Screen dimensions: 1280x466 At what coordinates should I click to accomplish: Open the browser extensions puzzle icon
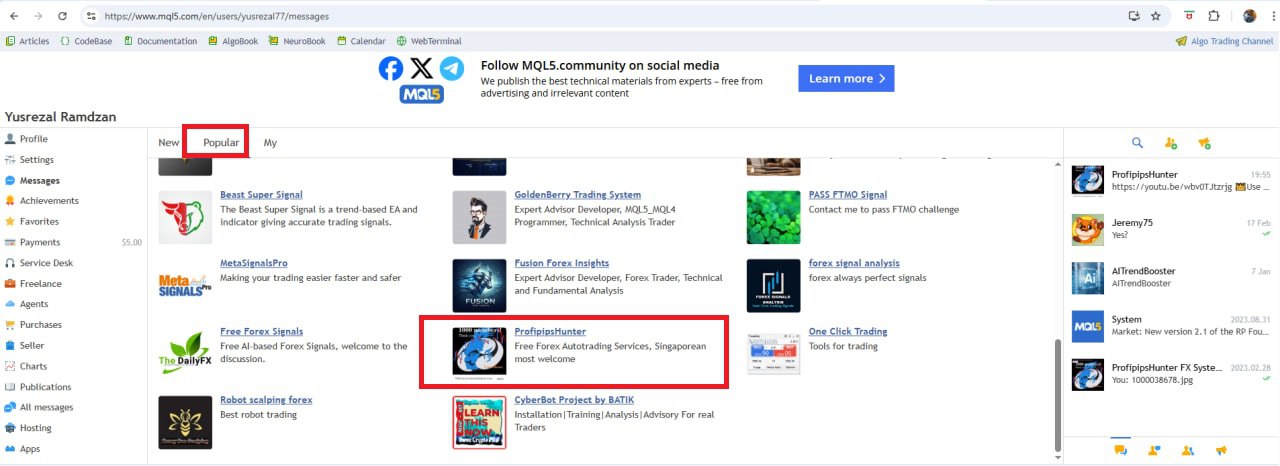(1214, 16)
